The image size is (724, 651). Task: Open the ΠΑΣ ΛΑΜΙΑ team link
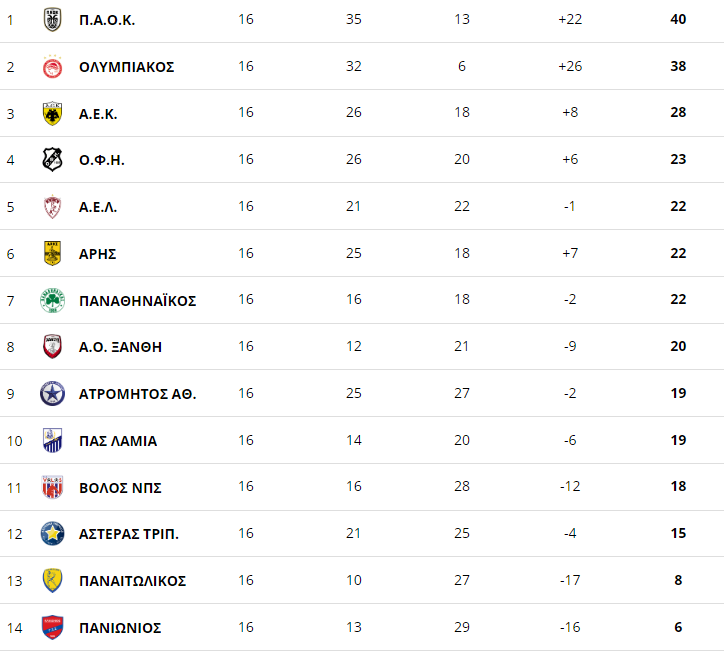118,441
